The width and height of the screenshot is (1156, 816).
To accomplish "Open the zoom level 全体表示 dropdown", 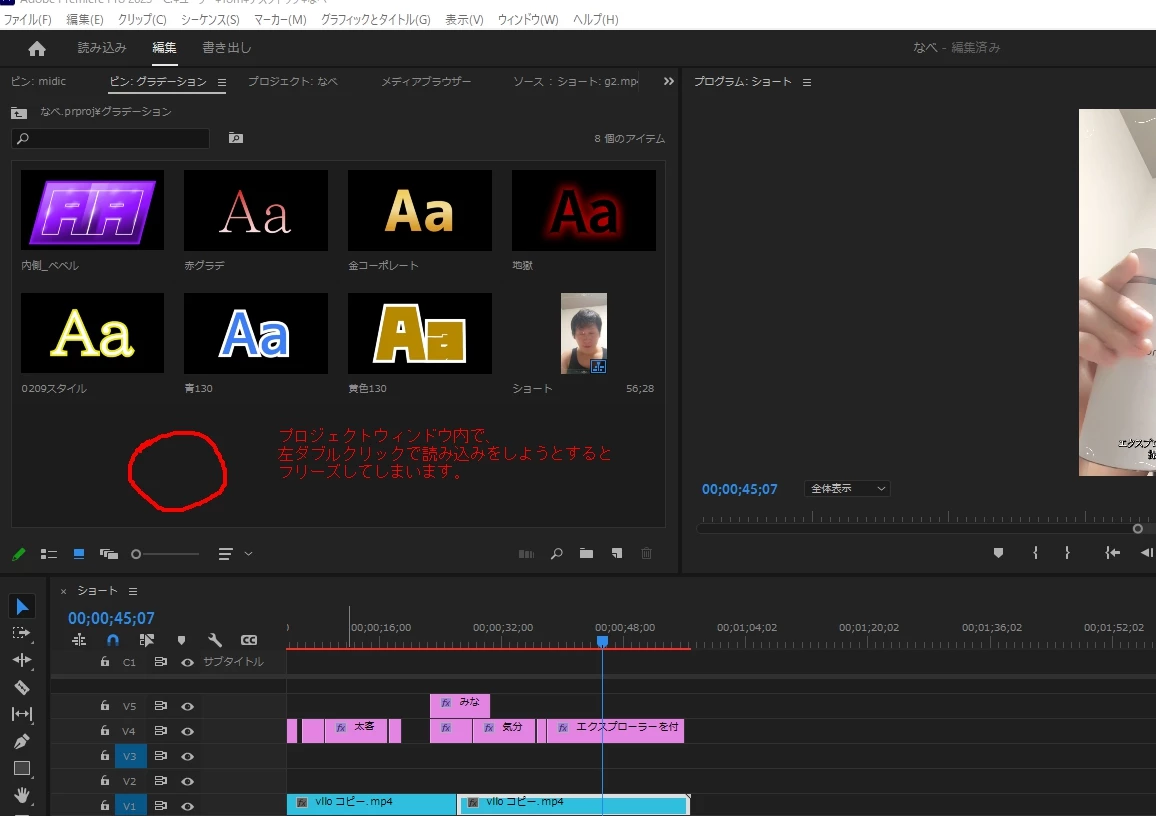I will click(x=847, y=489).
